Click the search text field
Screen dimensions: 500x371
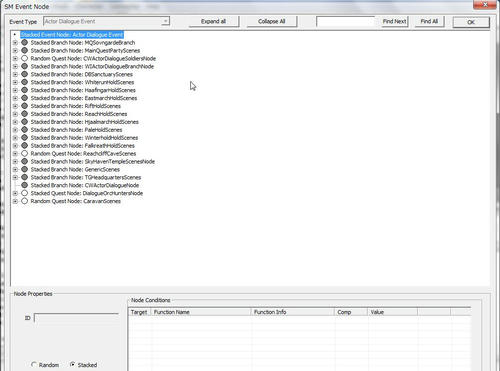[x=346, y=22]
